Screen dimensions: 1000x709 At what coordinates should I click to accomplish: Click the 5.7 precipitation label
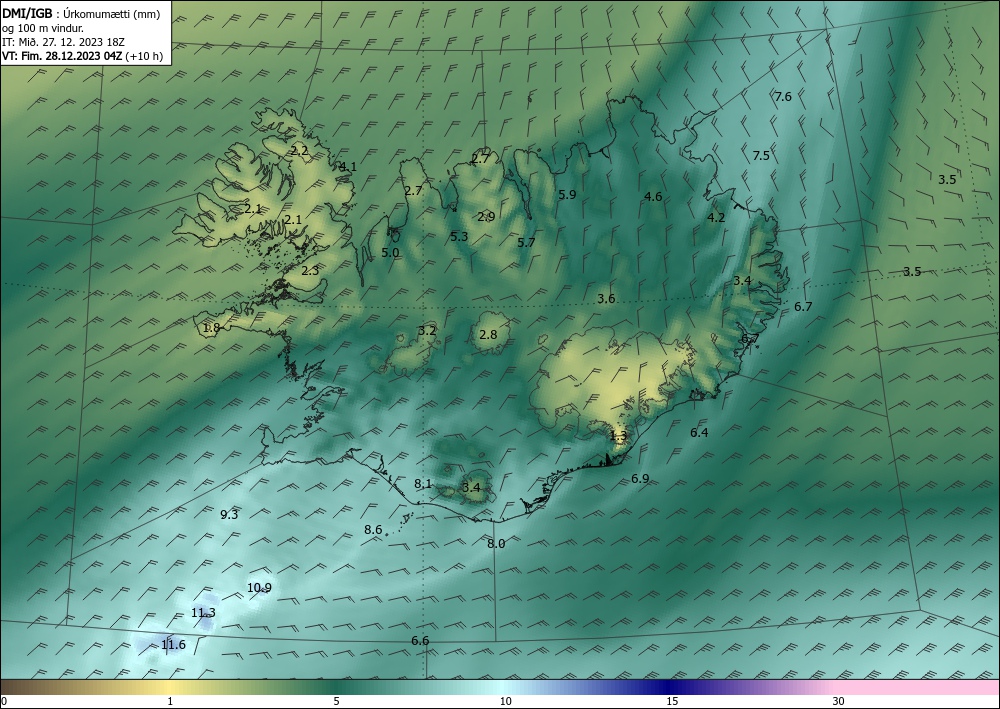[526, 242]
